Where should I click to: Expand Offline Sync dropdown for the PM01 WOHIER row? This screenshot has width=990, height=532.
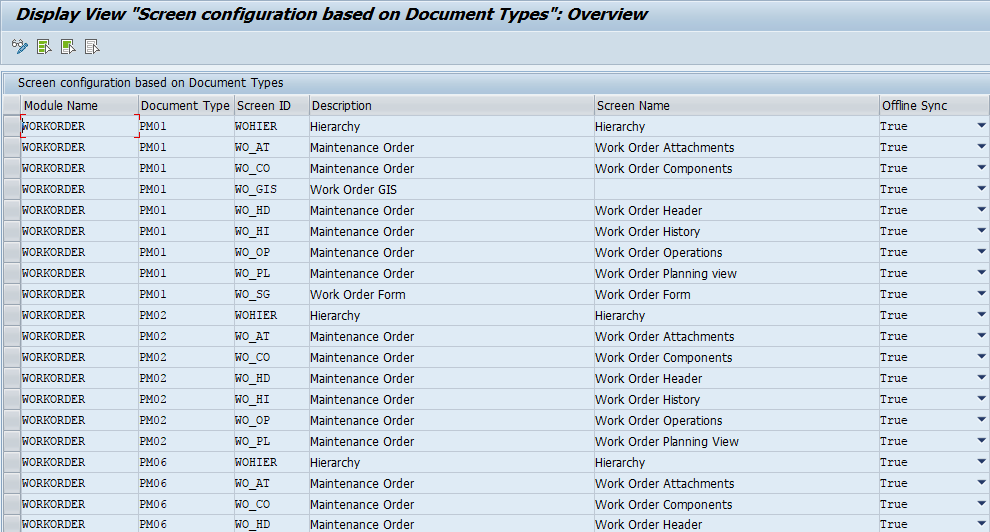point(981,126)
